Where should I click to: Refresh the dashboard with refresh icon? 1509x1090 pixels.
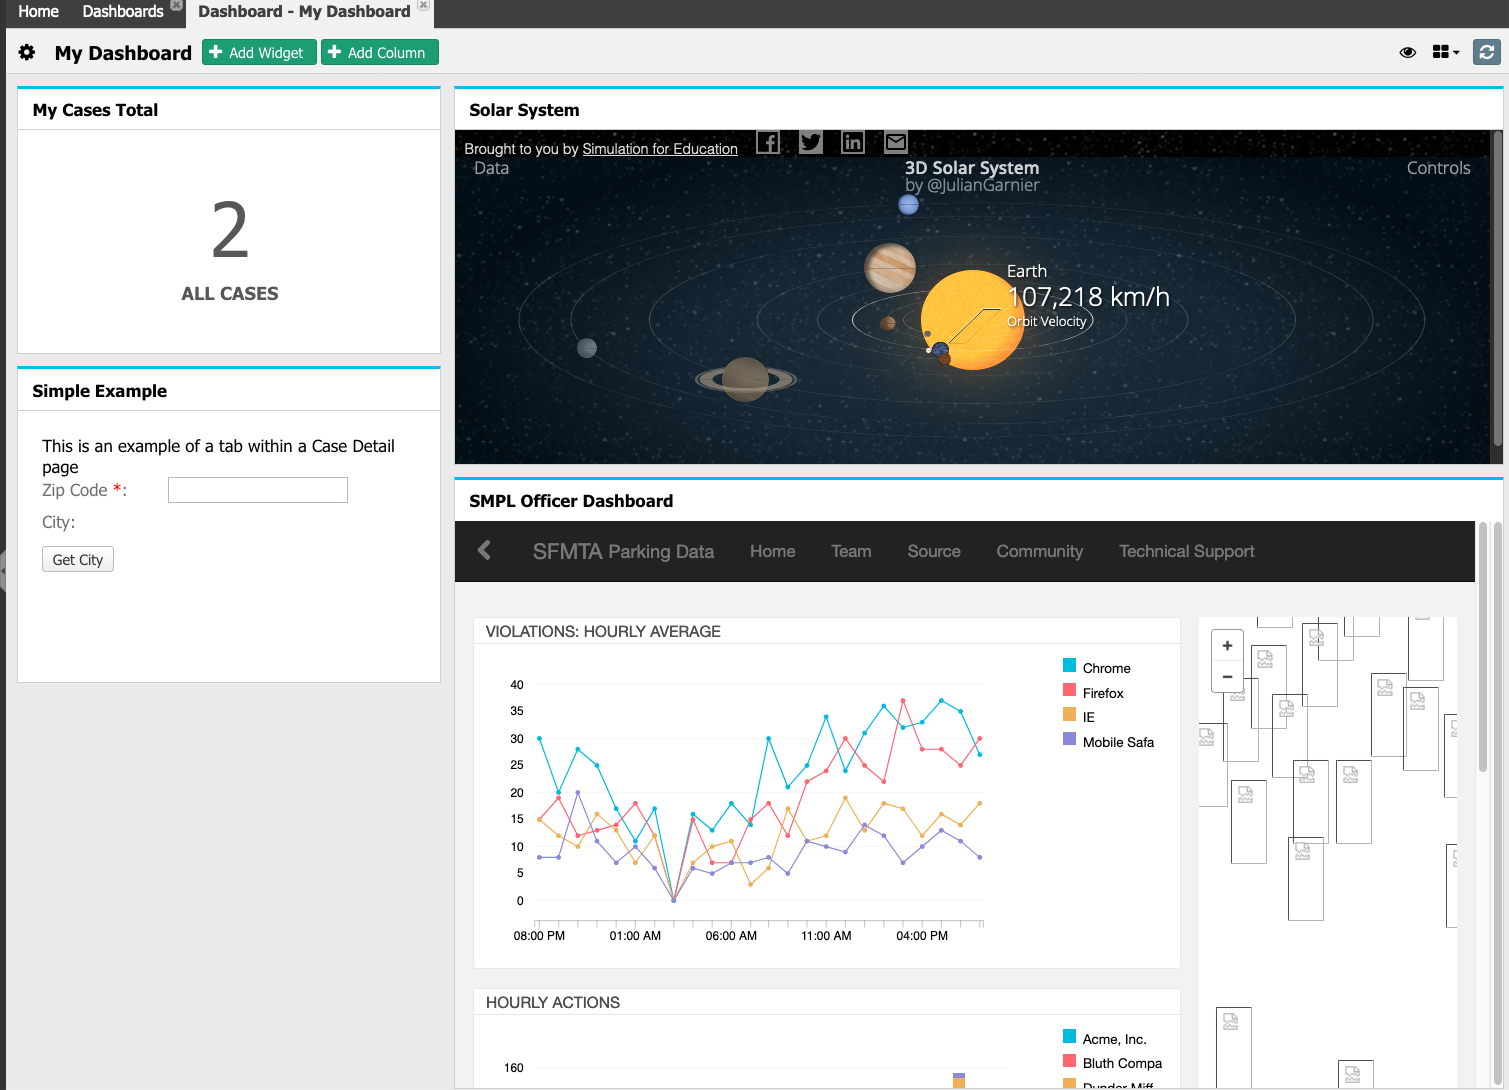1487,52
